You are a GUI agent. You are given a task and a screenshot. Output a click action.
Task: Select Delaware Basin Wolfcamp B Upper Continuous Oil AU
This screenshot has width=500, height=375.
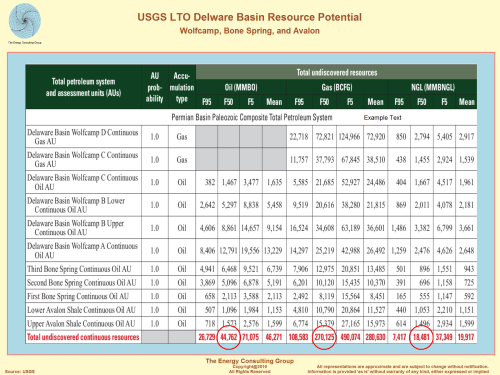coord(251,228)
